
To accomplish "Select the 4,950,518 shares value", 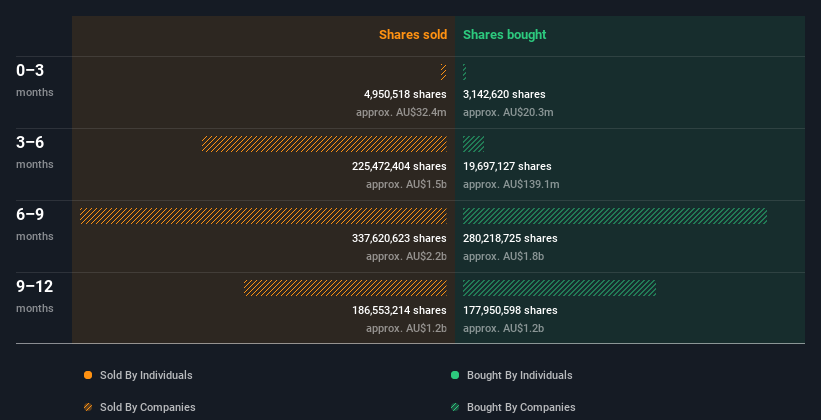I will (x=405, y=94).
